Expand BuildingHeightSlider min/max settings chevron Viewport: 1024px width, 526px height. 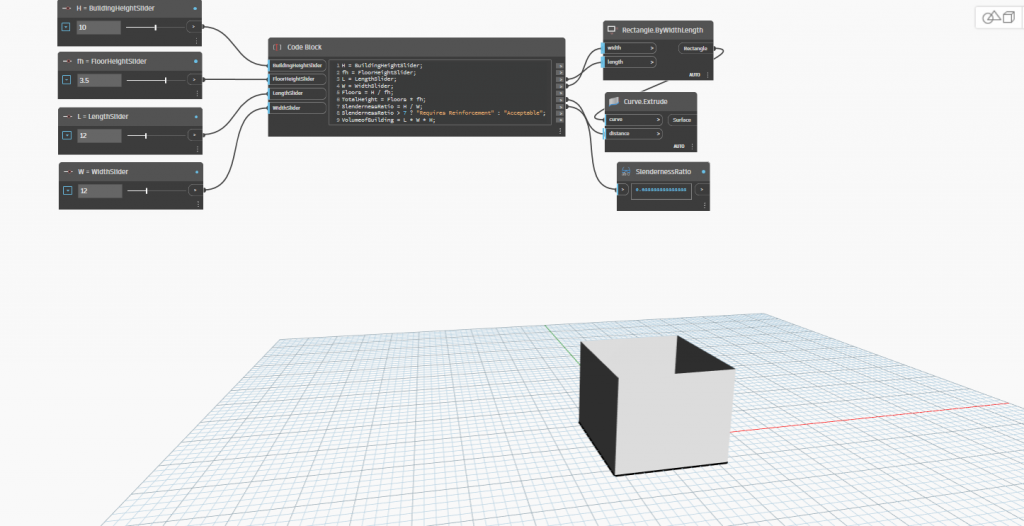click(66, 27)
